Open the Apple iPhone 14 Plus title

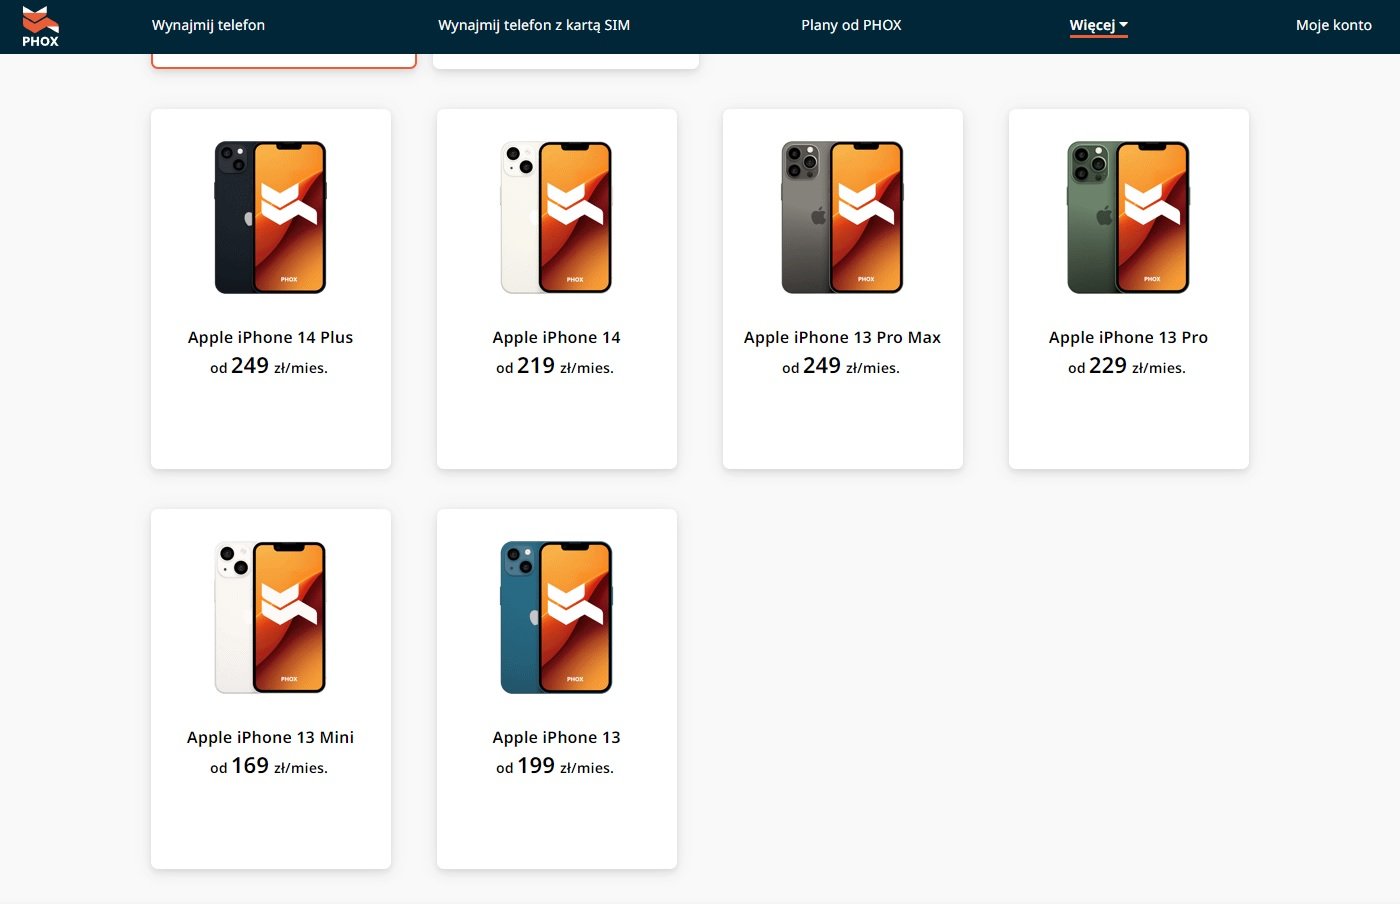click(x=270, y=337)
